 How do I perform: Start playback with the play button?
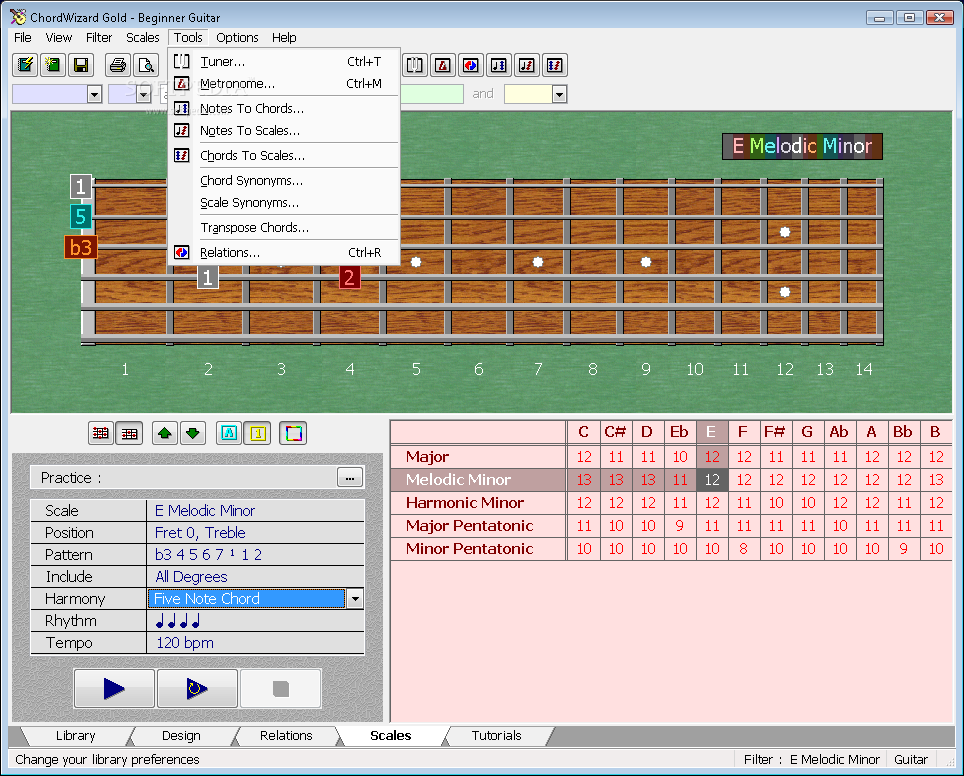pyautogui.click(x=114, y=688)
